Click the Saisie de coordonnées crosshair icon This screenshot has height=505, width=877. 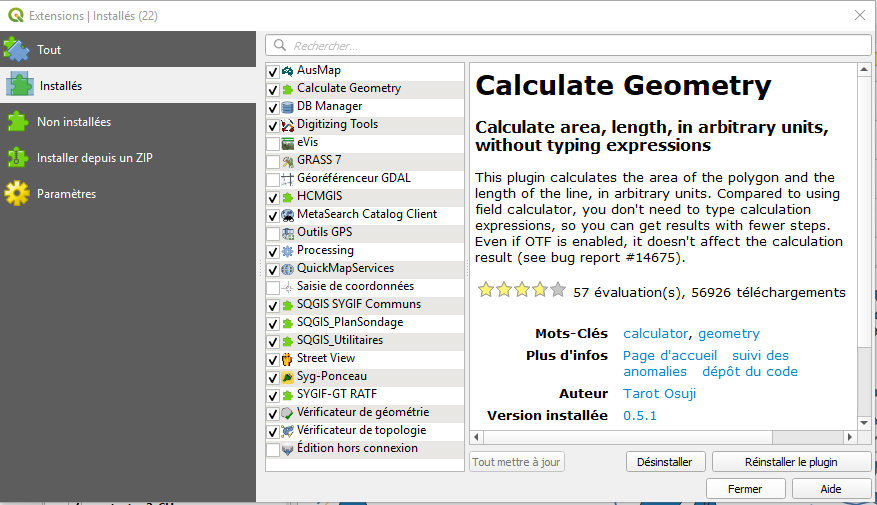coord(287,287)
